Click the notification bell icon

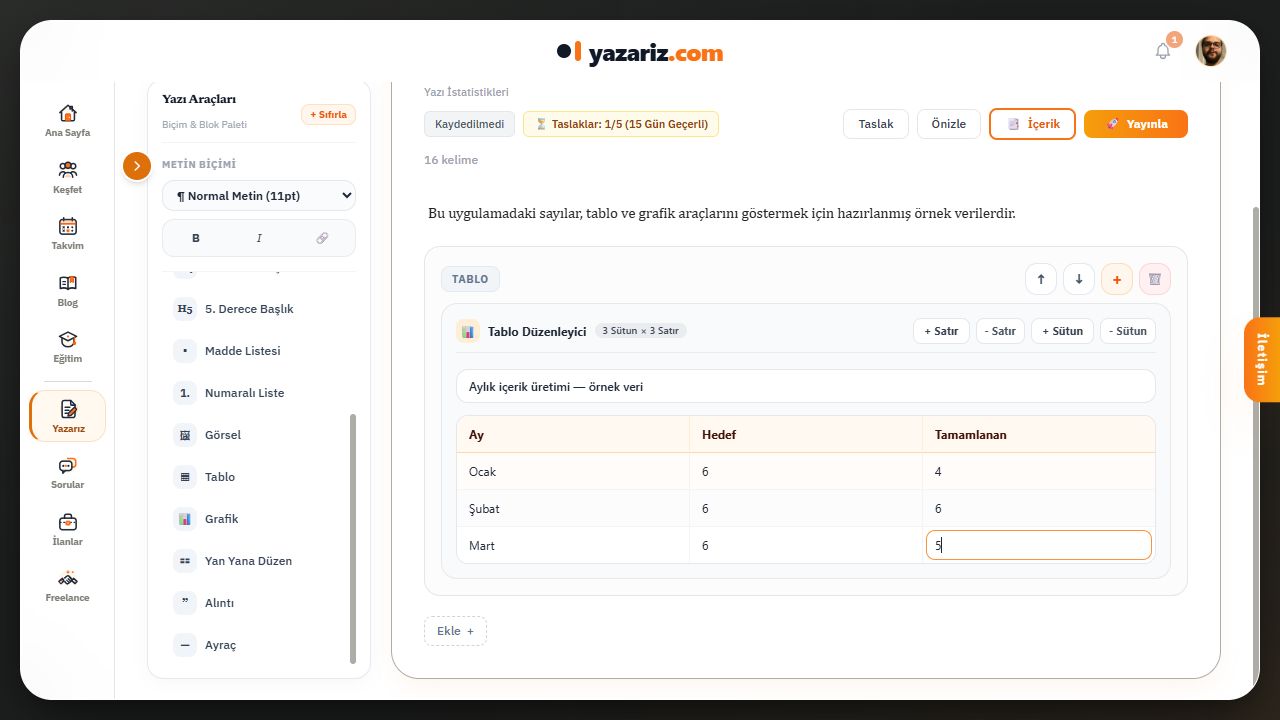pyautogui.click(x=1162, y=51)
